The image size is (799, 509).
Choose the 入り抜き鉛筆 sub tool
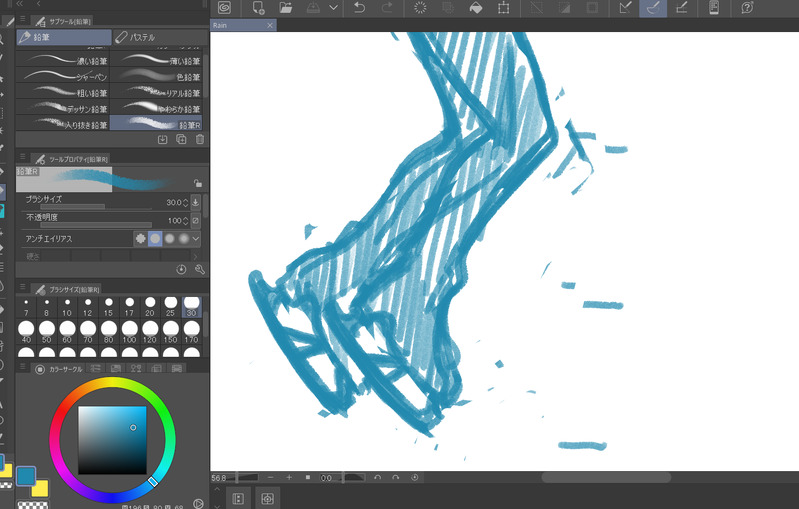(x=63, y=124)
